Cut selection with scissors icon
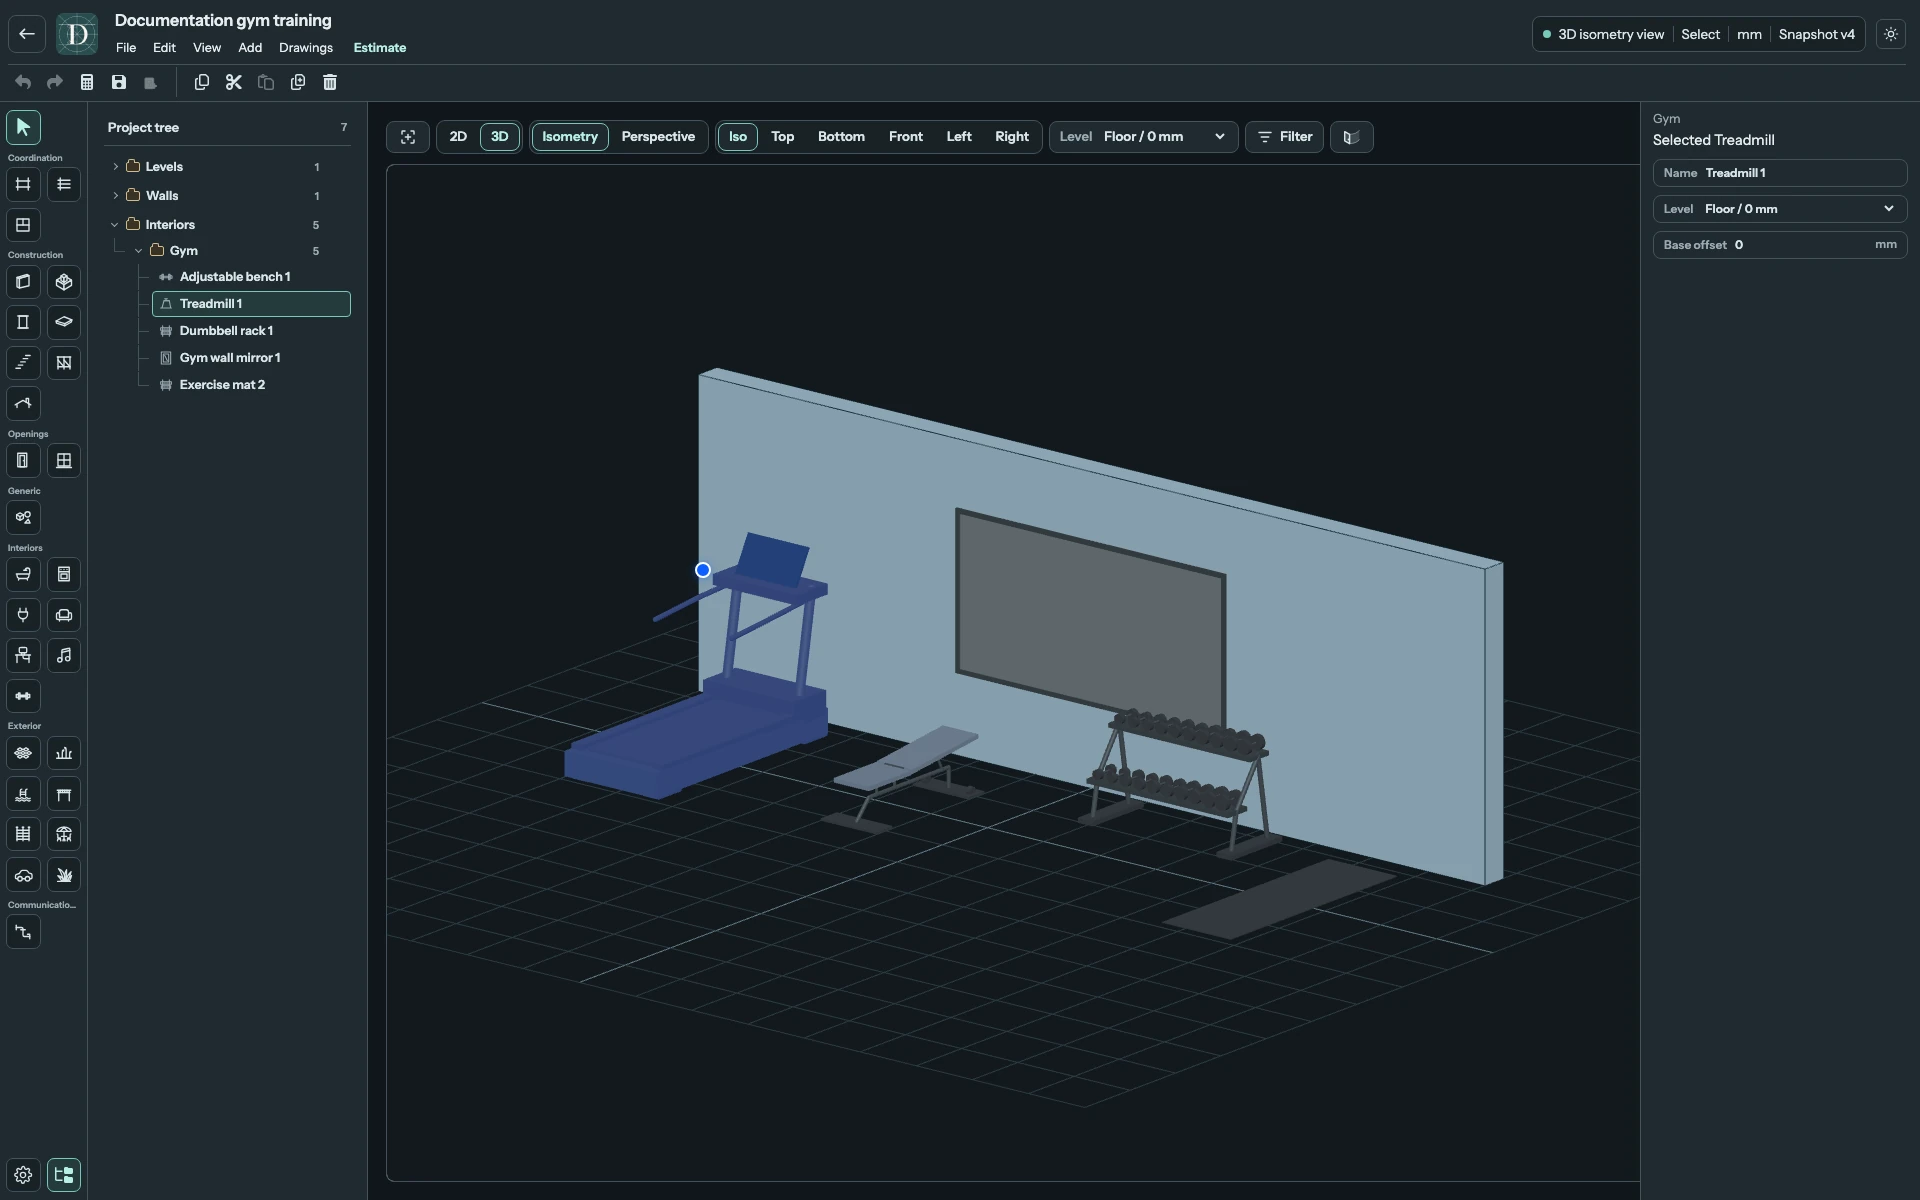This screenshot has height=1200, width=1920. 234,82
